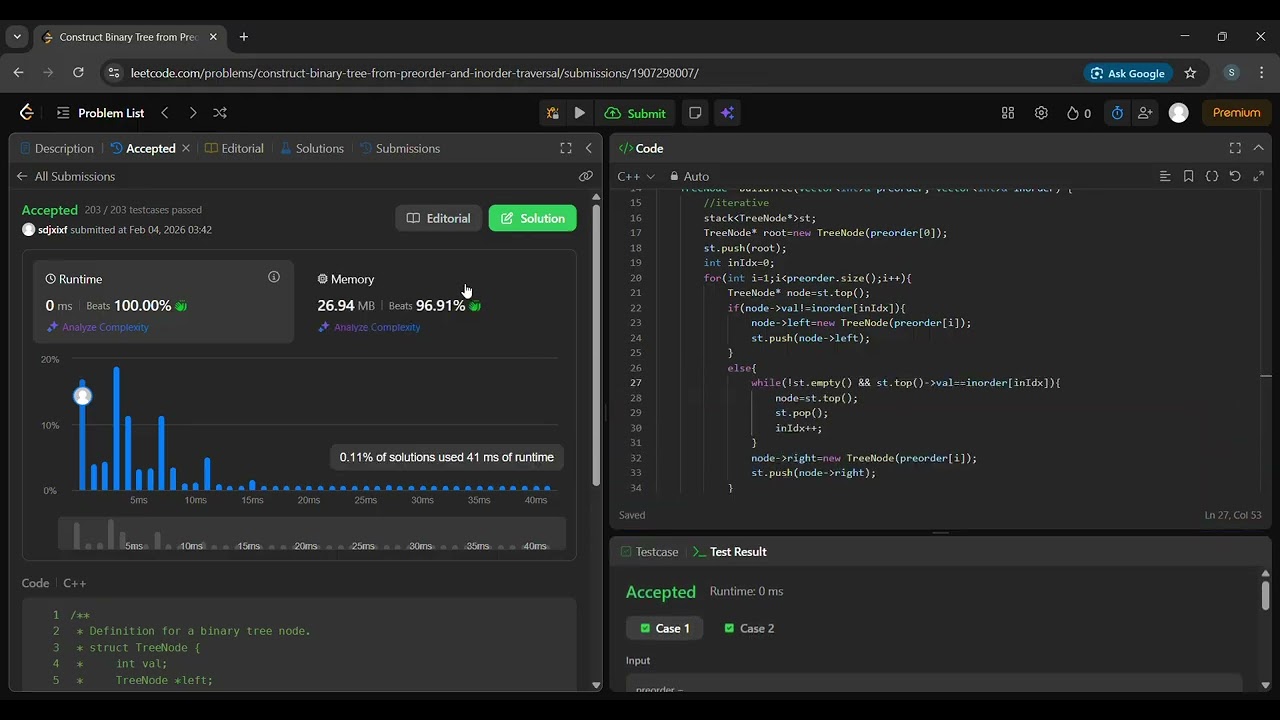The height and width of the screenshot is (720, 1280).
Task: Switch to the Solutions tab
Action: (x=312, y=148)
